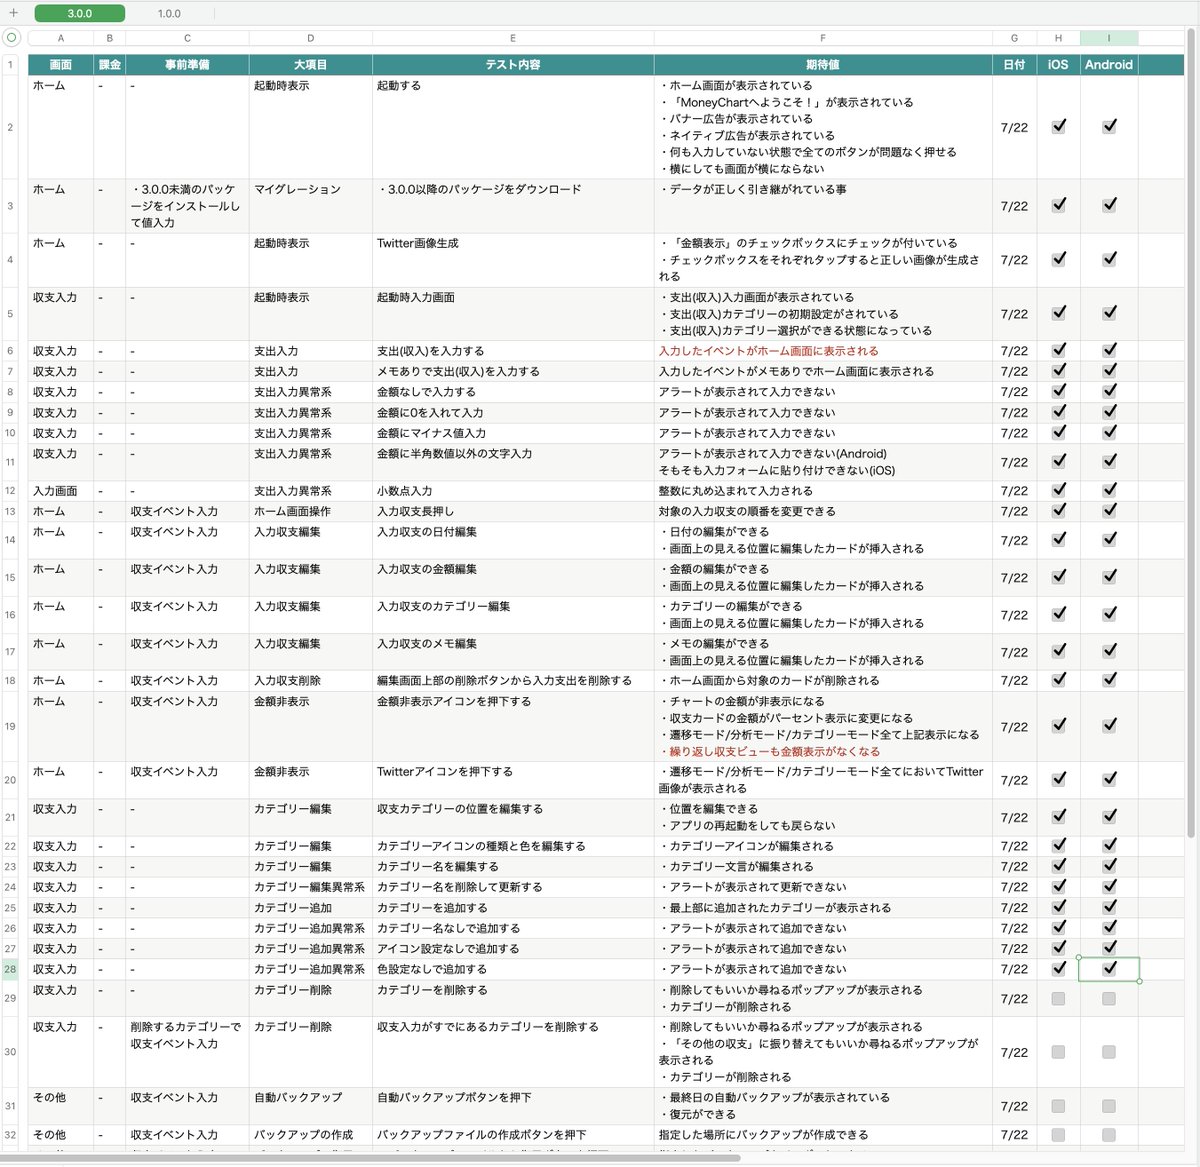Click the circular table selection icon
The width and height of the screenshot is (1200, 1167).
(x=10, y=37)
